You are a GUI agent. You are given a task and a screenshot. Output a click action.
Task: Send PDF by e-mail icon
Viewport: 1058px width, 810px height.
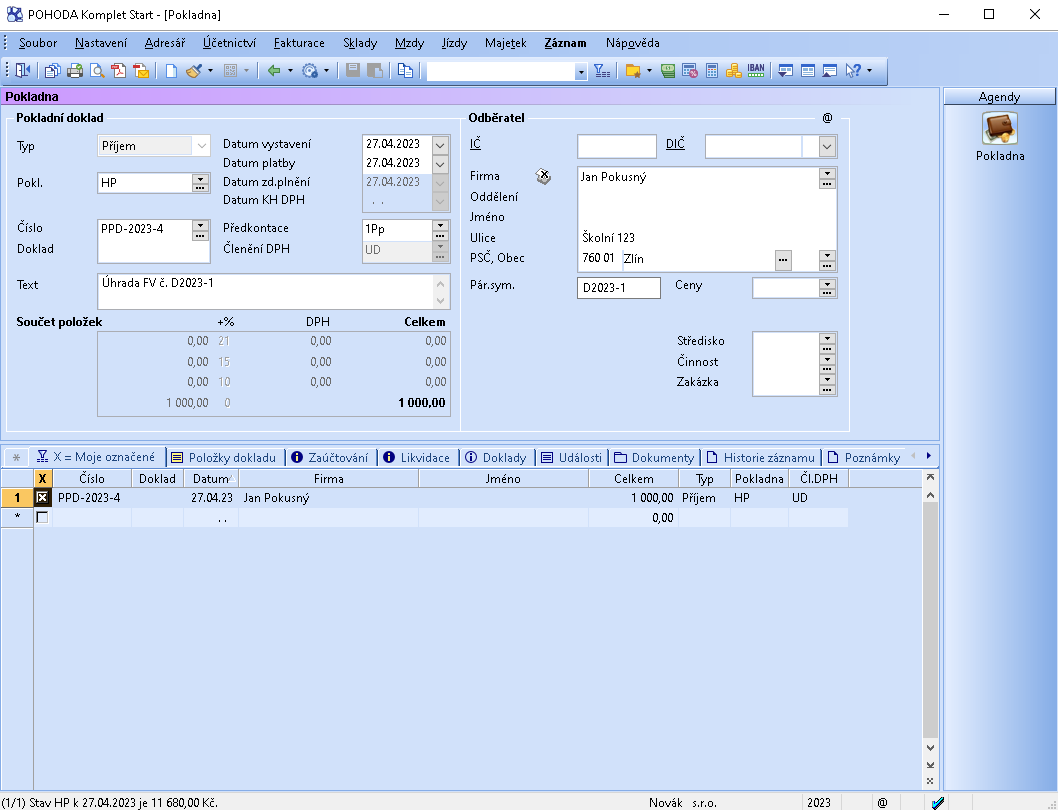(x=142, y=70)
